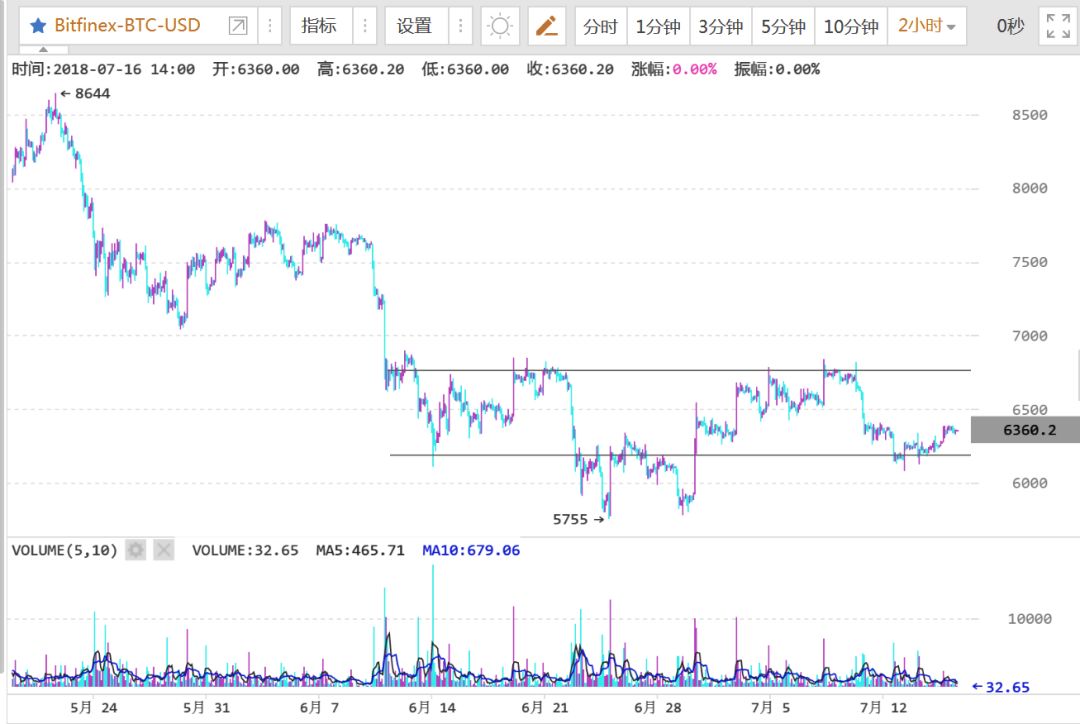Viewport: 1080px width, 724px height.
Task: Open the dots menu next to 指标
Action: coord(365,26)
